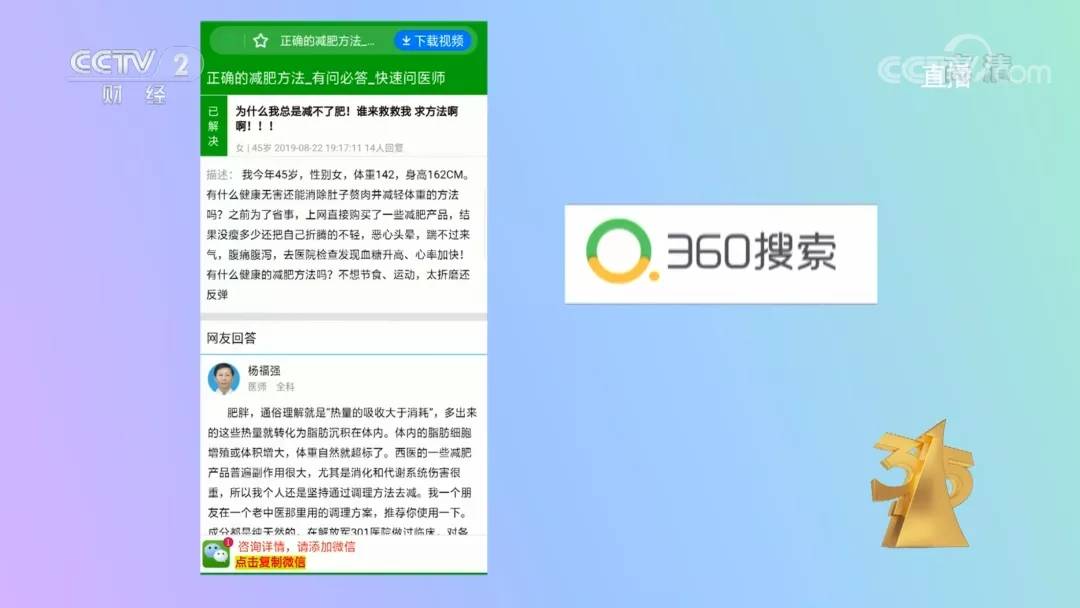The image size is (1080, 608).
Task: Click the green page header 正确的减肥方法_有问必答
Action: (x=326, y=78)
